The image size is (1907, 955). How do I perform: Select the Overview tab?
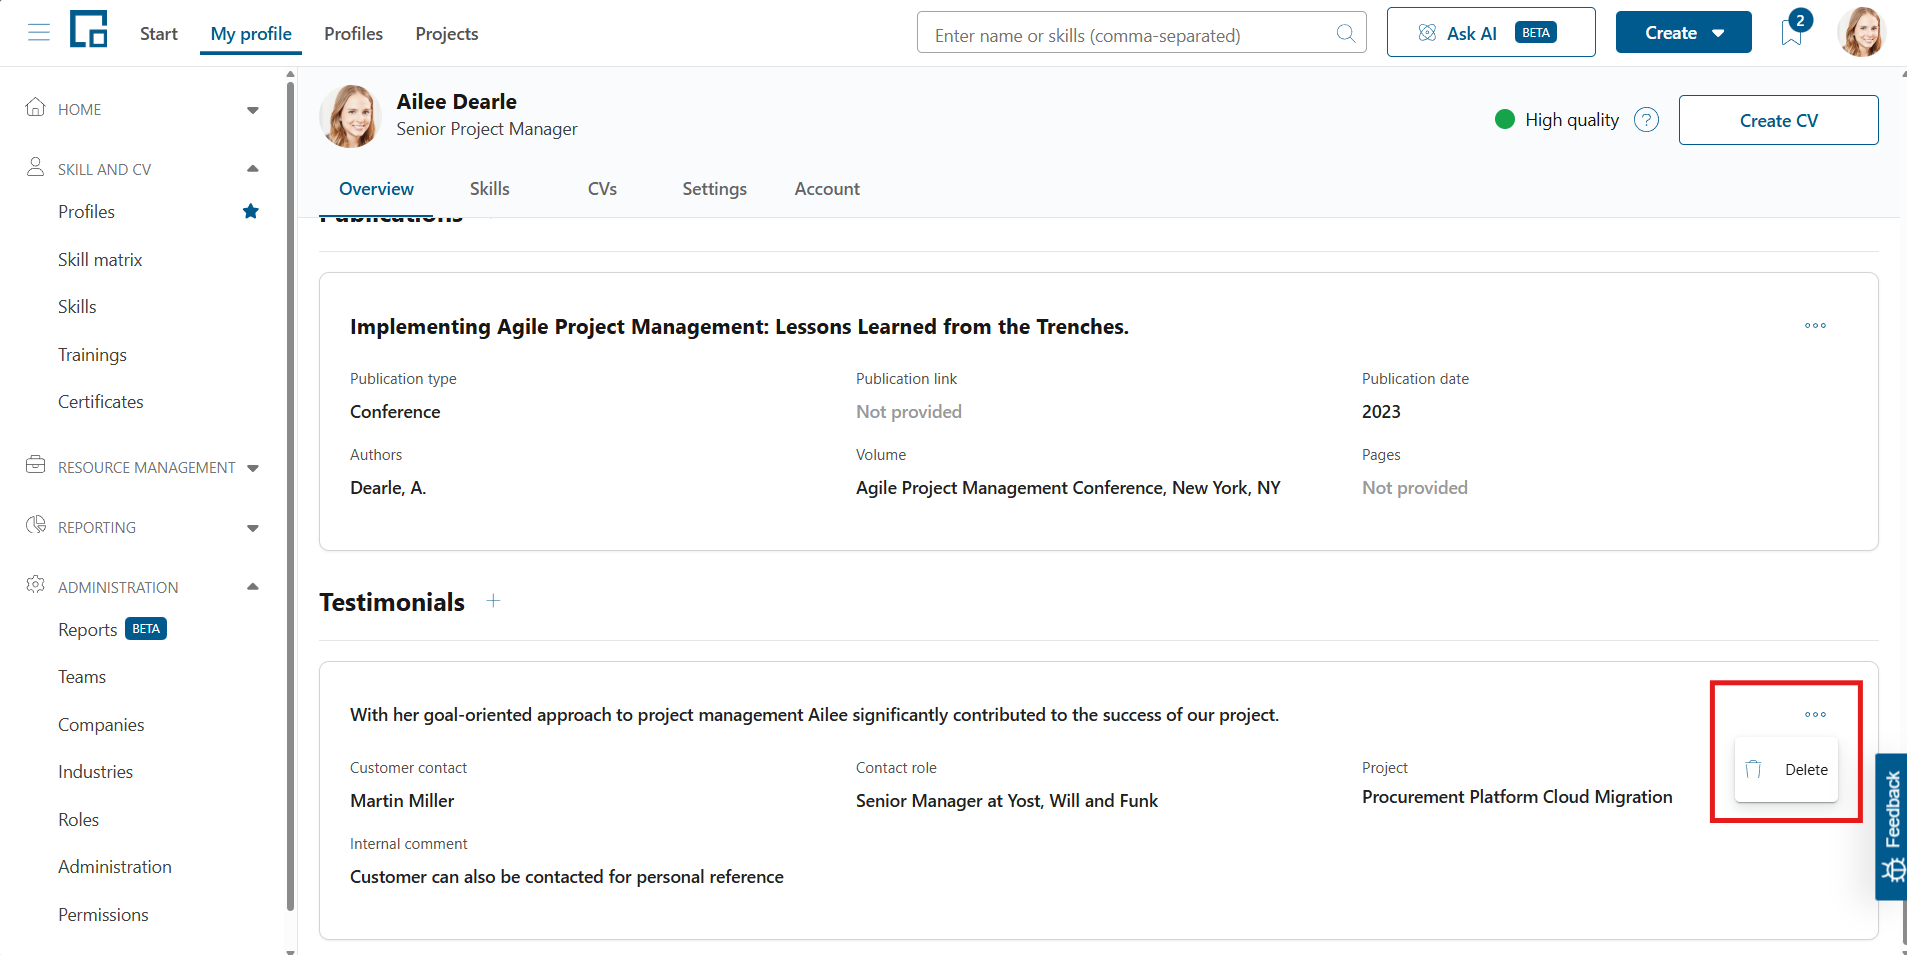pos(376,189)
